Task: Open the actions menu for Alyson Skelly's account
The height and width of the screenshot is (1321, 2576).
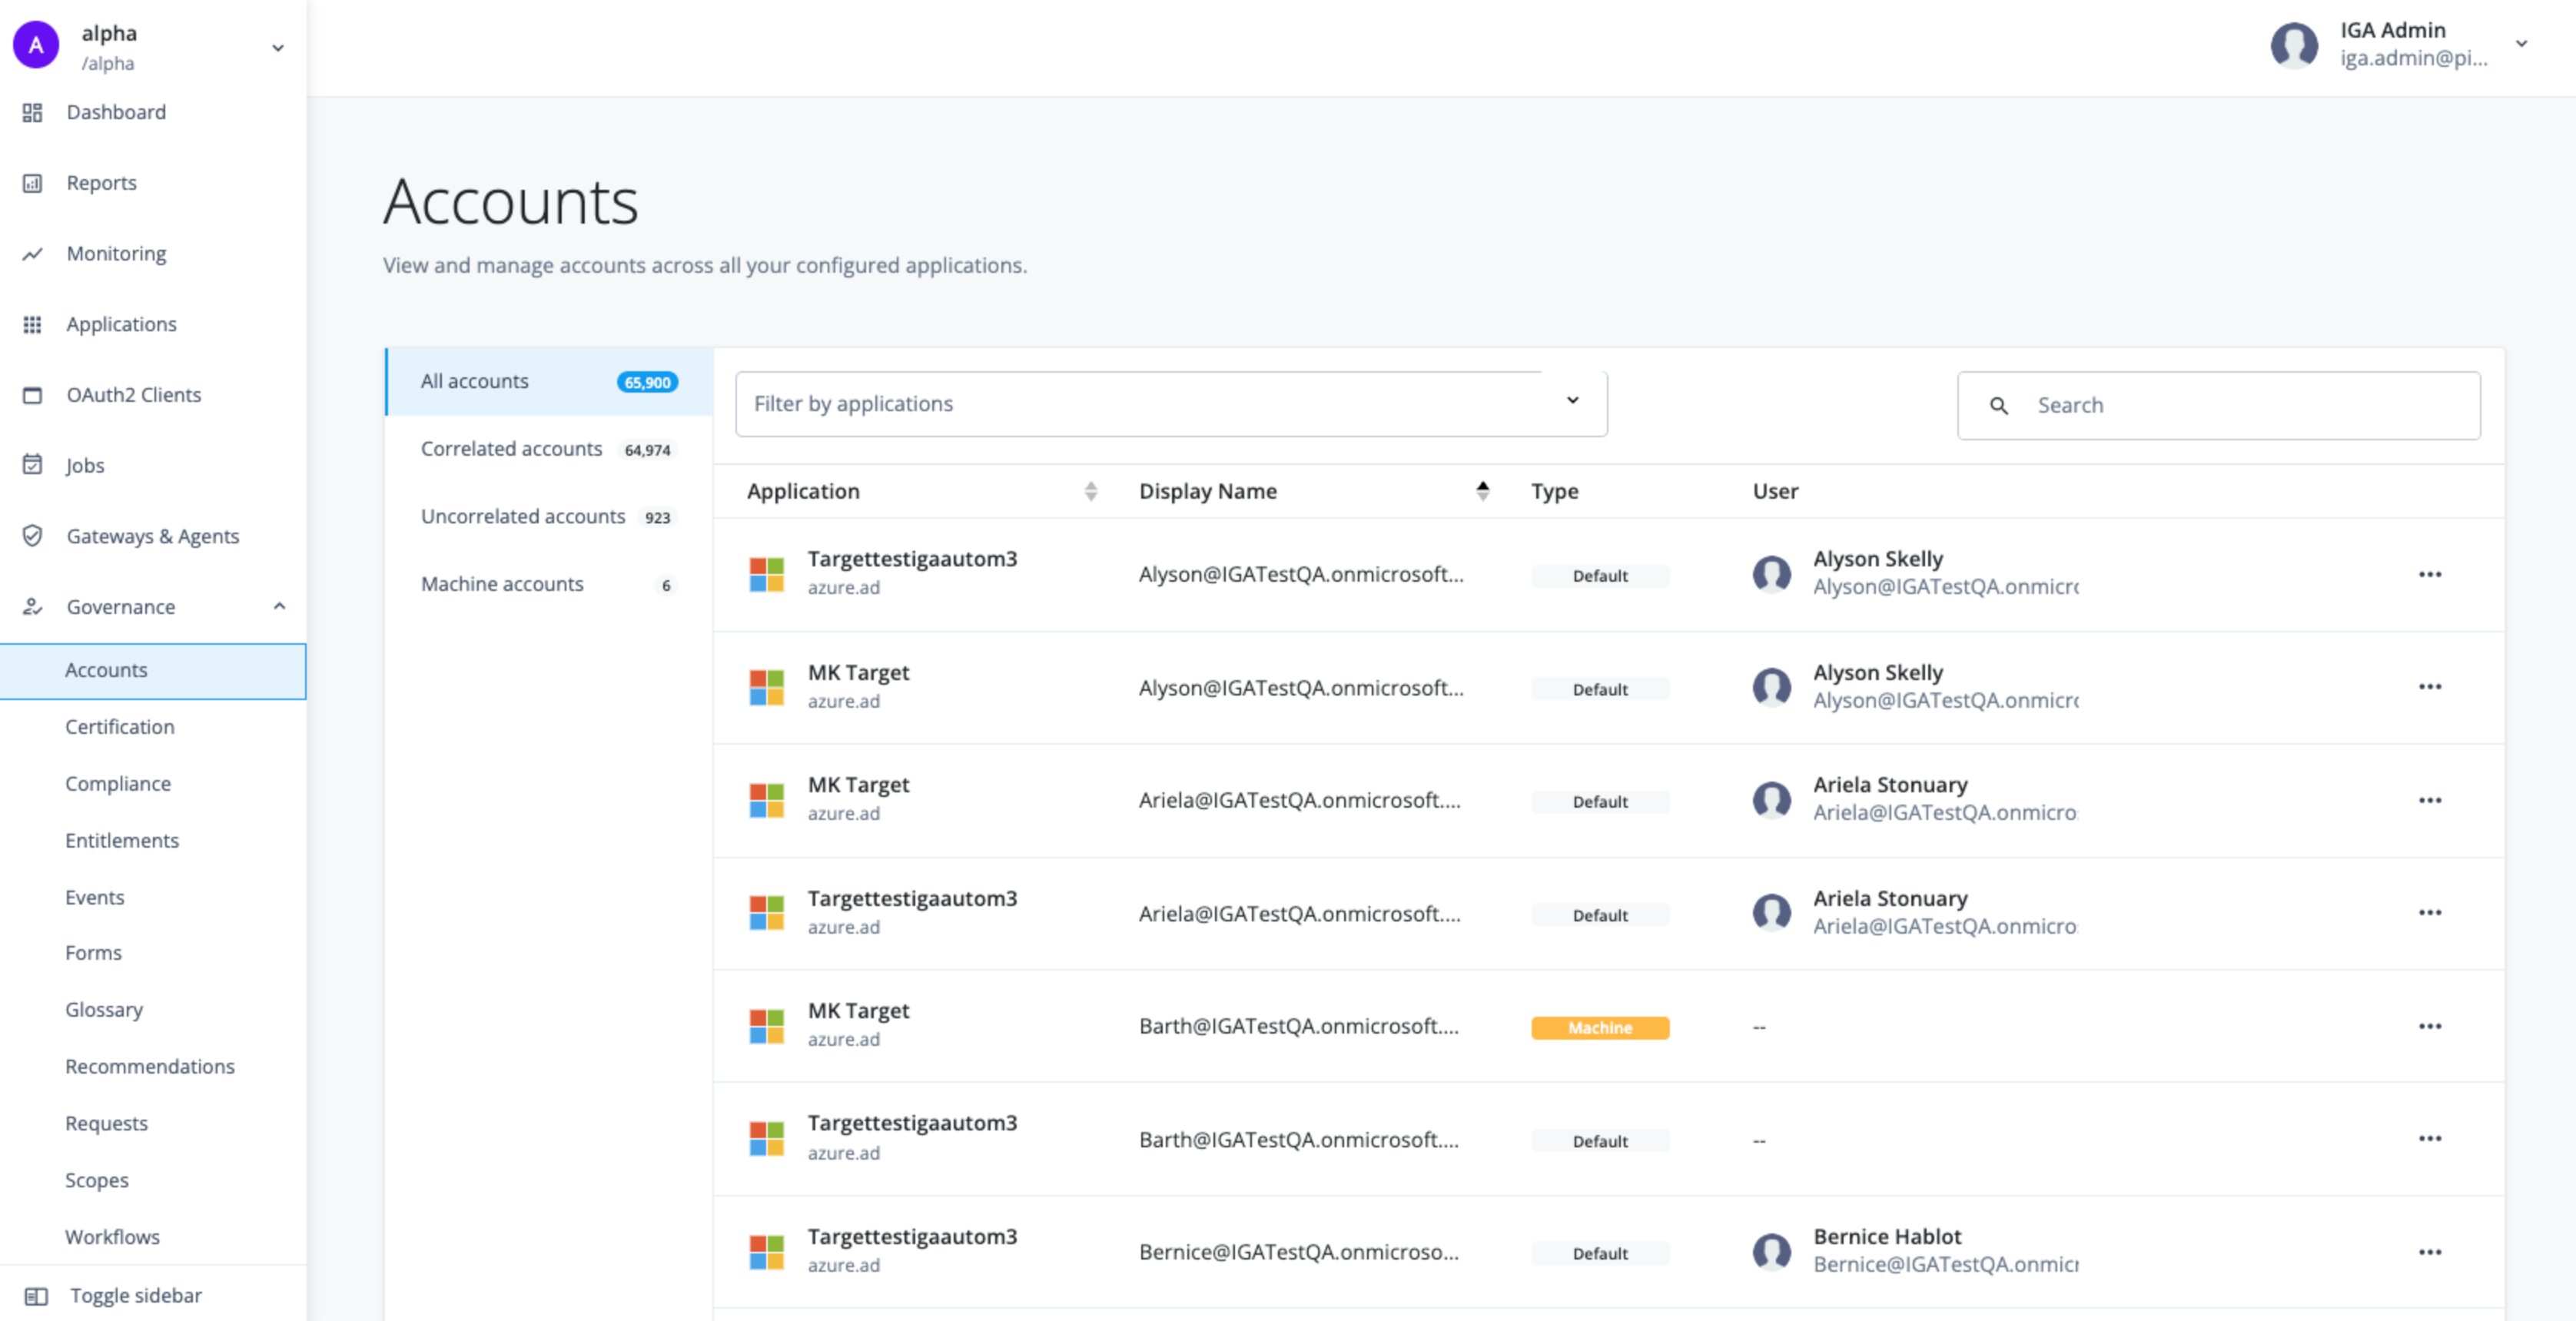Action: [x=2430, y=574]
